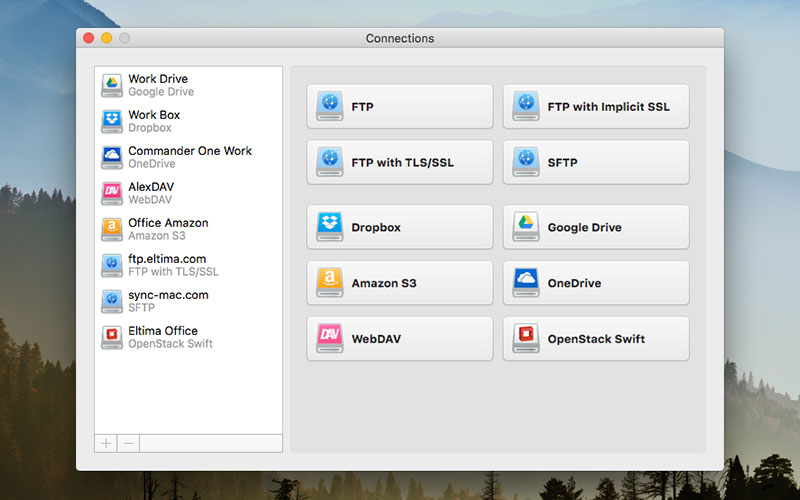Viewport: 800px width, 500px height.
Task: Click the red square icon on OpenStack Swift button
Action: [526, 338]
